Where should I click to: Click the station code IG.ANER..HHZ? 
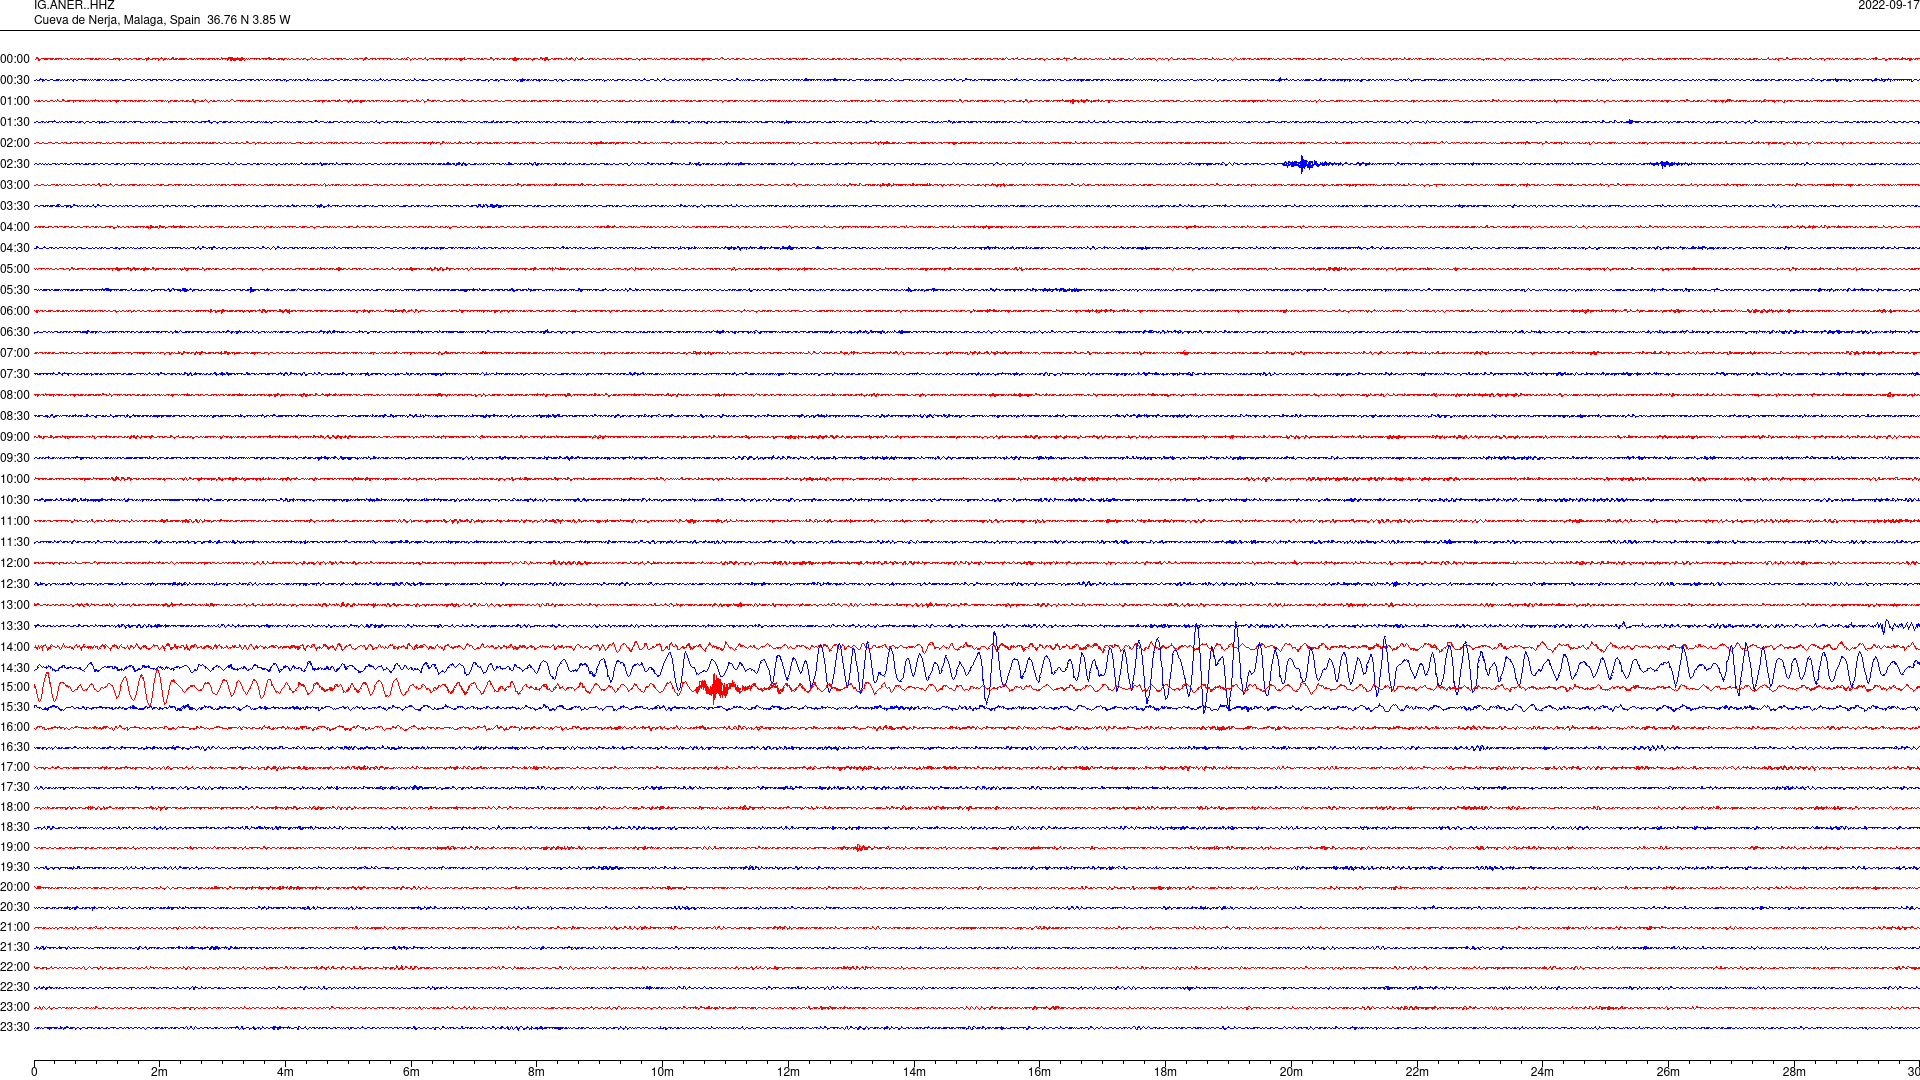coord(74,5)
